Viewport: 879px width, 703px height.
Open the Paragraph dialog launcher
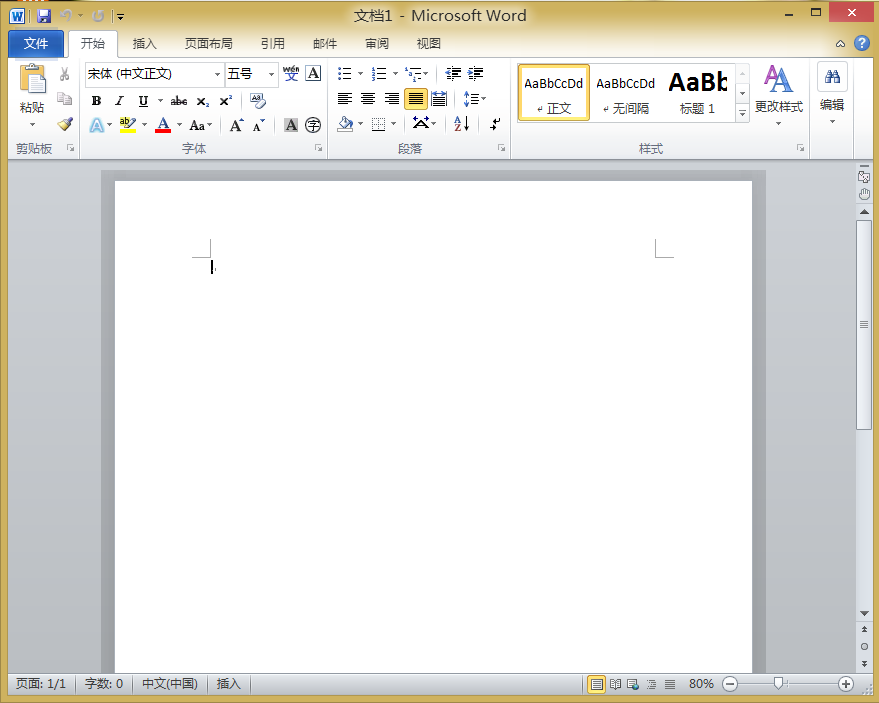coord(501,148)
